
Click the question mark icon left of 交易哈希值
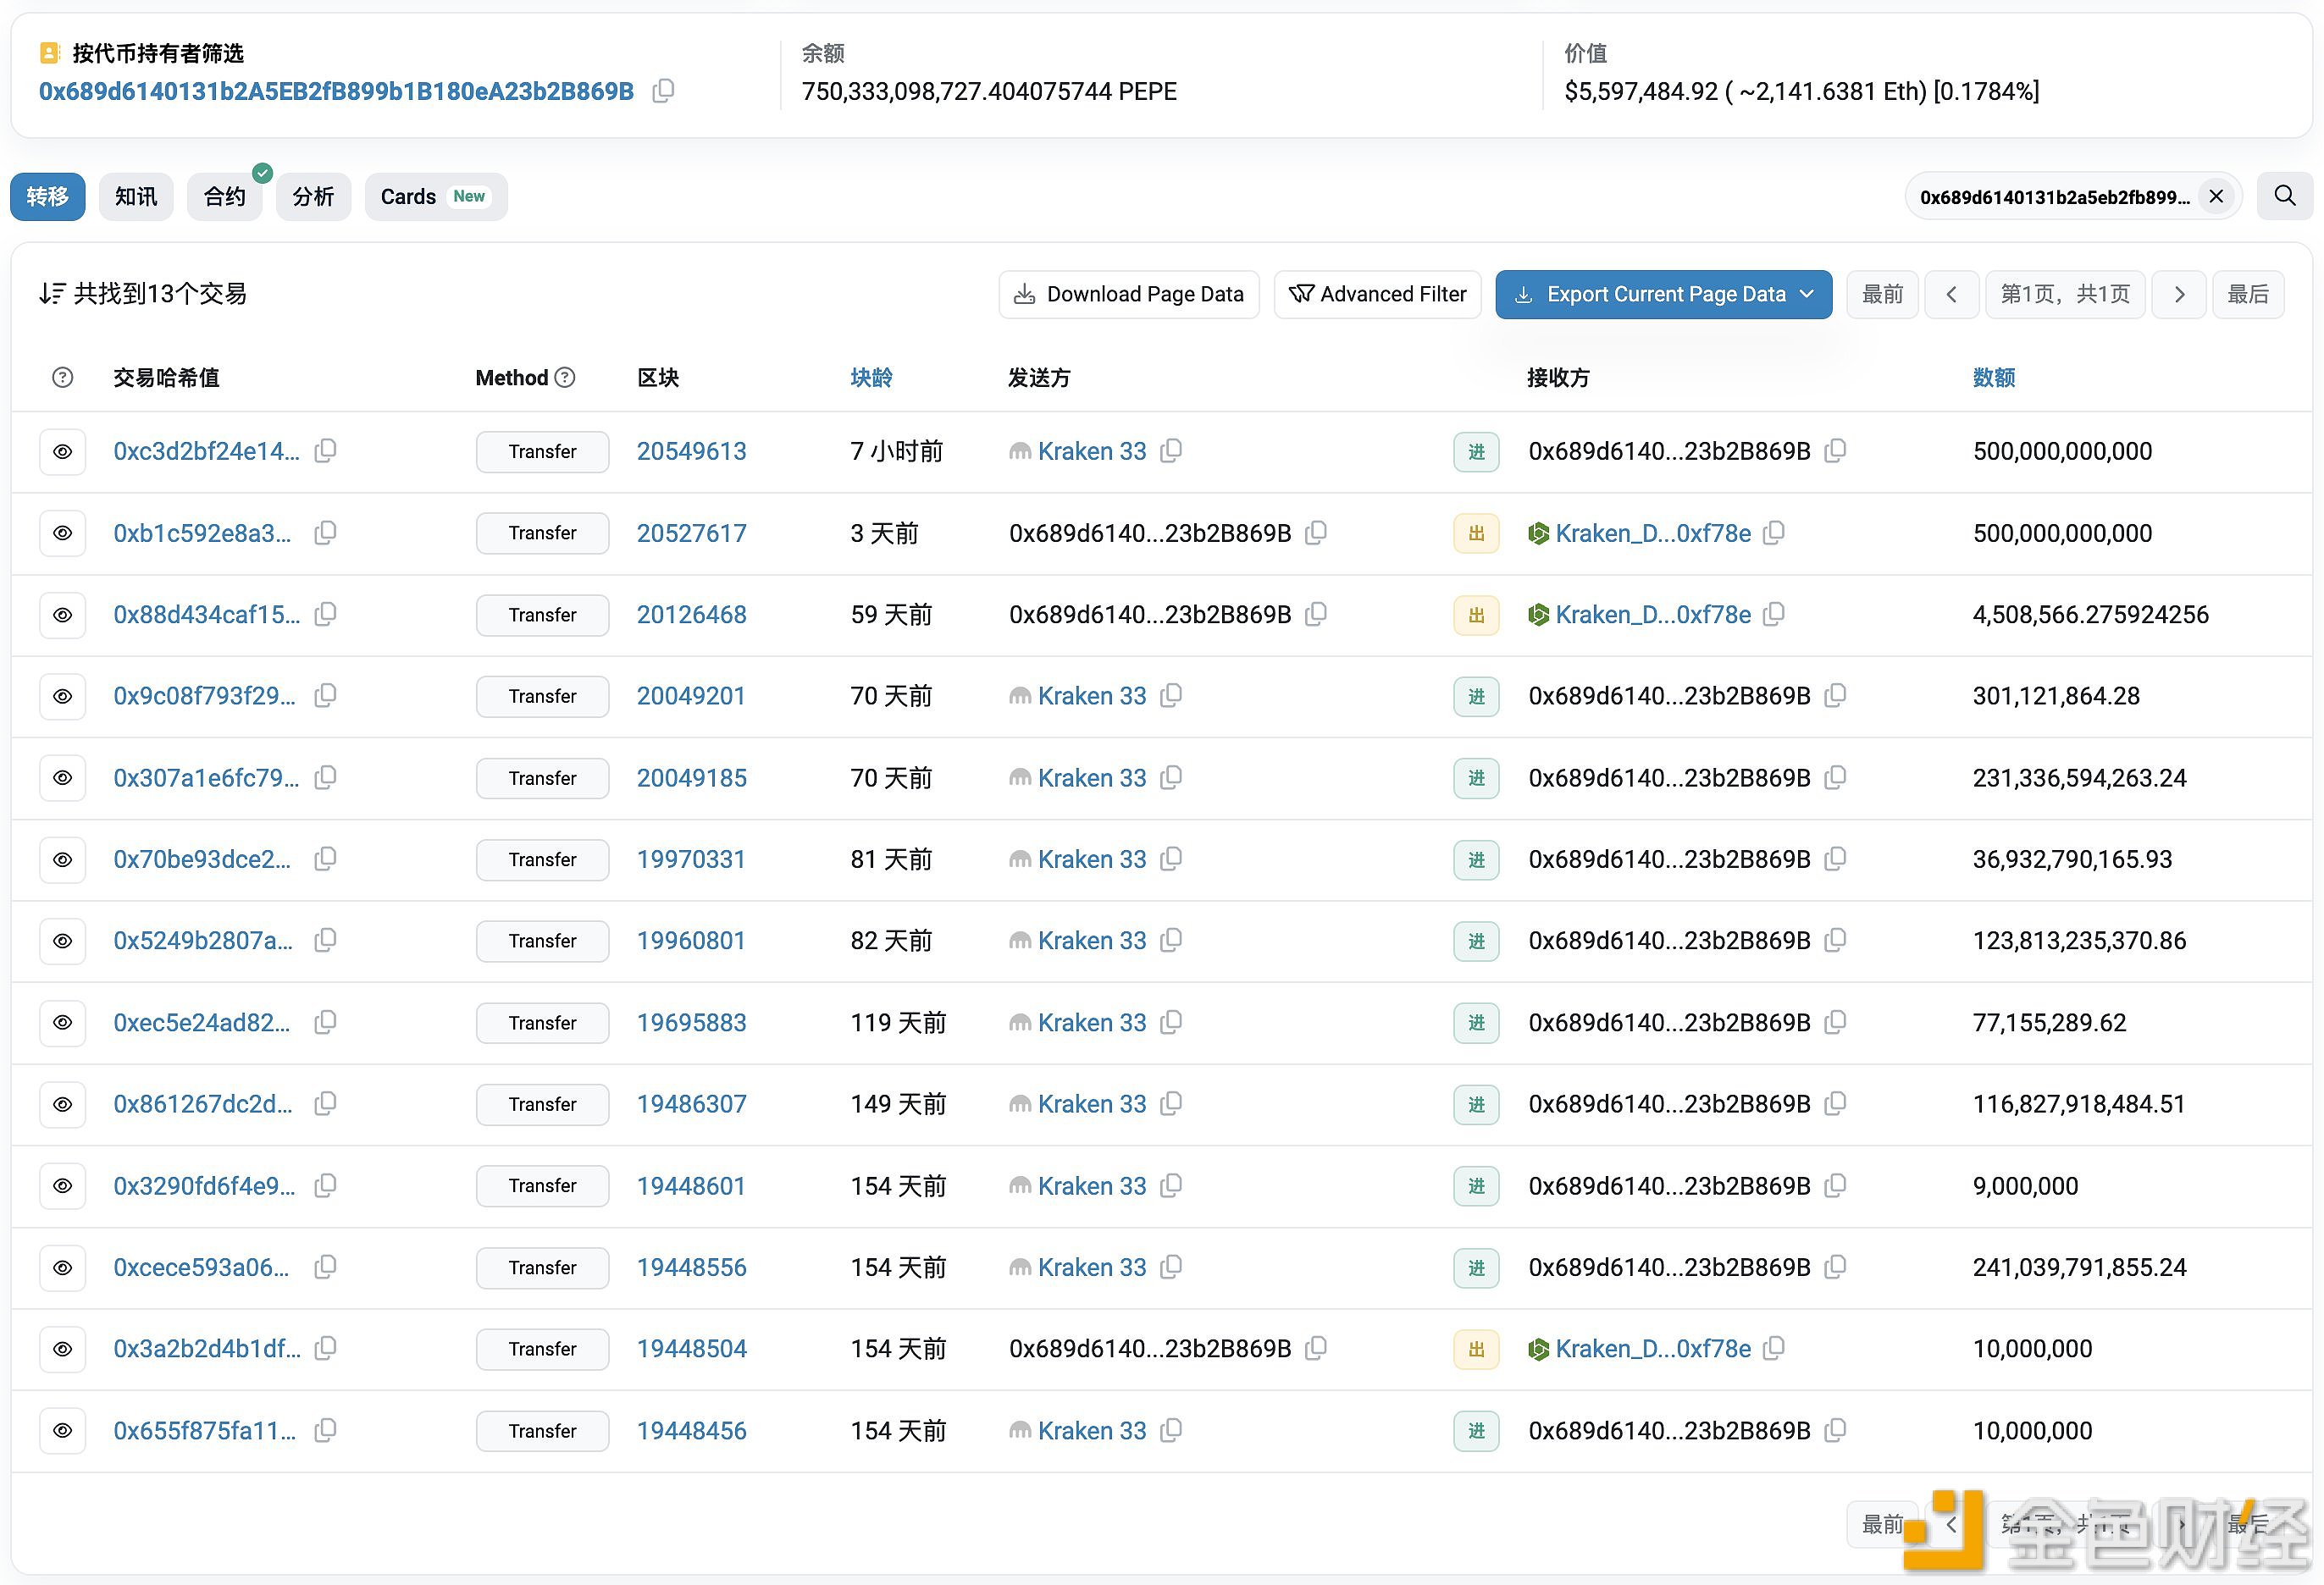pyautogui.click(x=62, y=377)
